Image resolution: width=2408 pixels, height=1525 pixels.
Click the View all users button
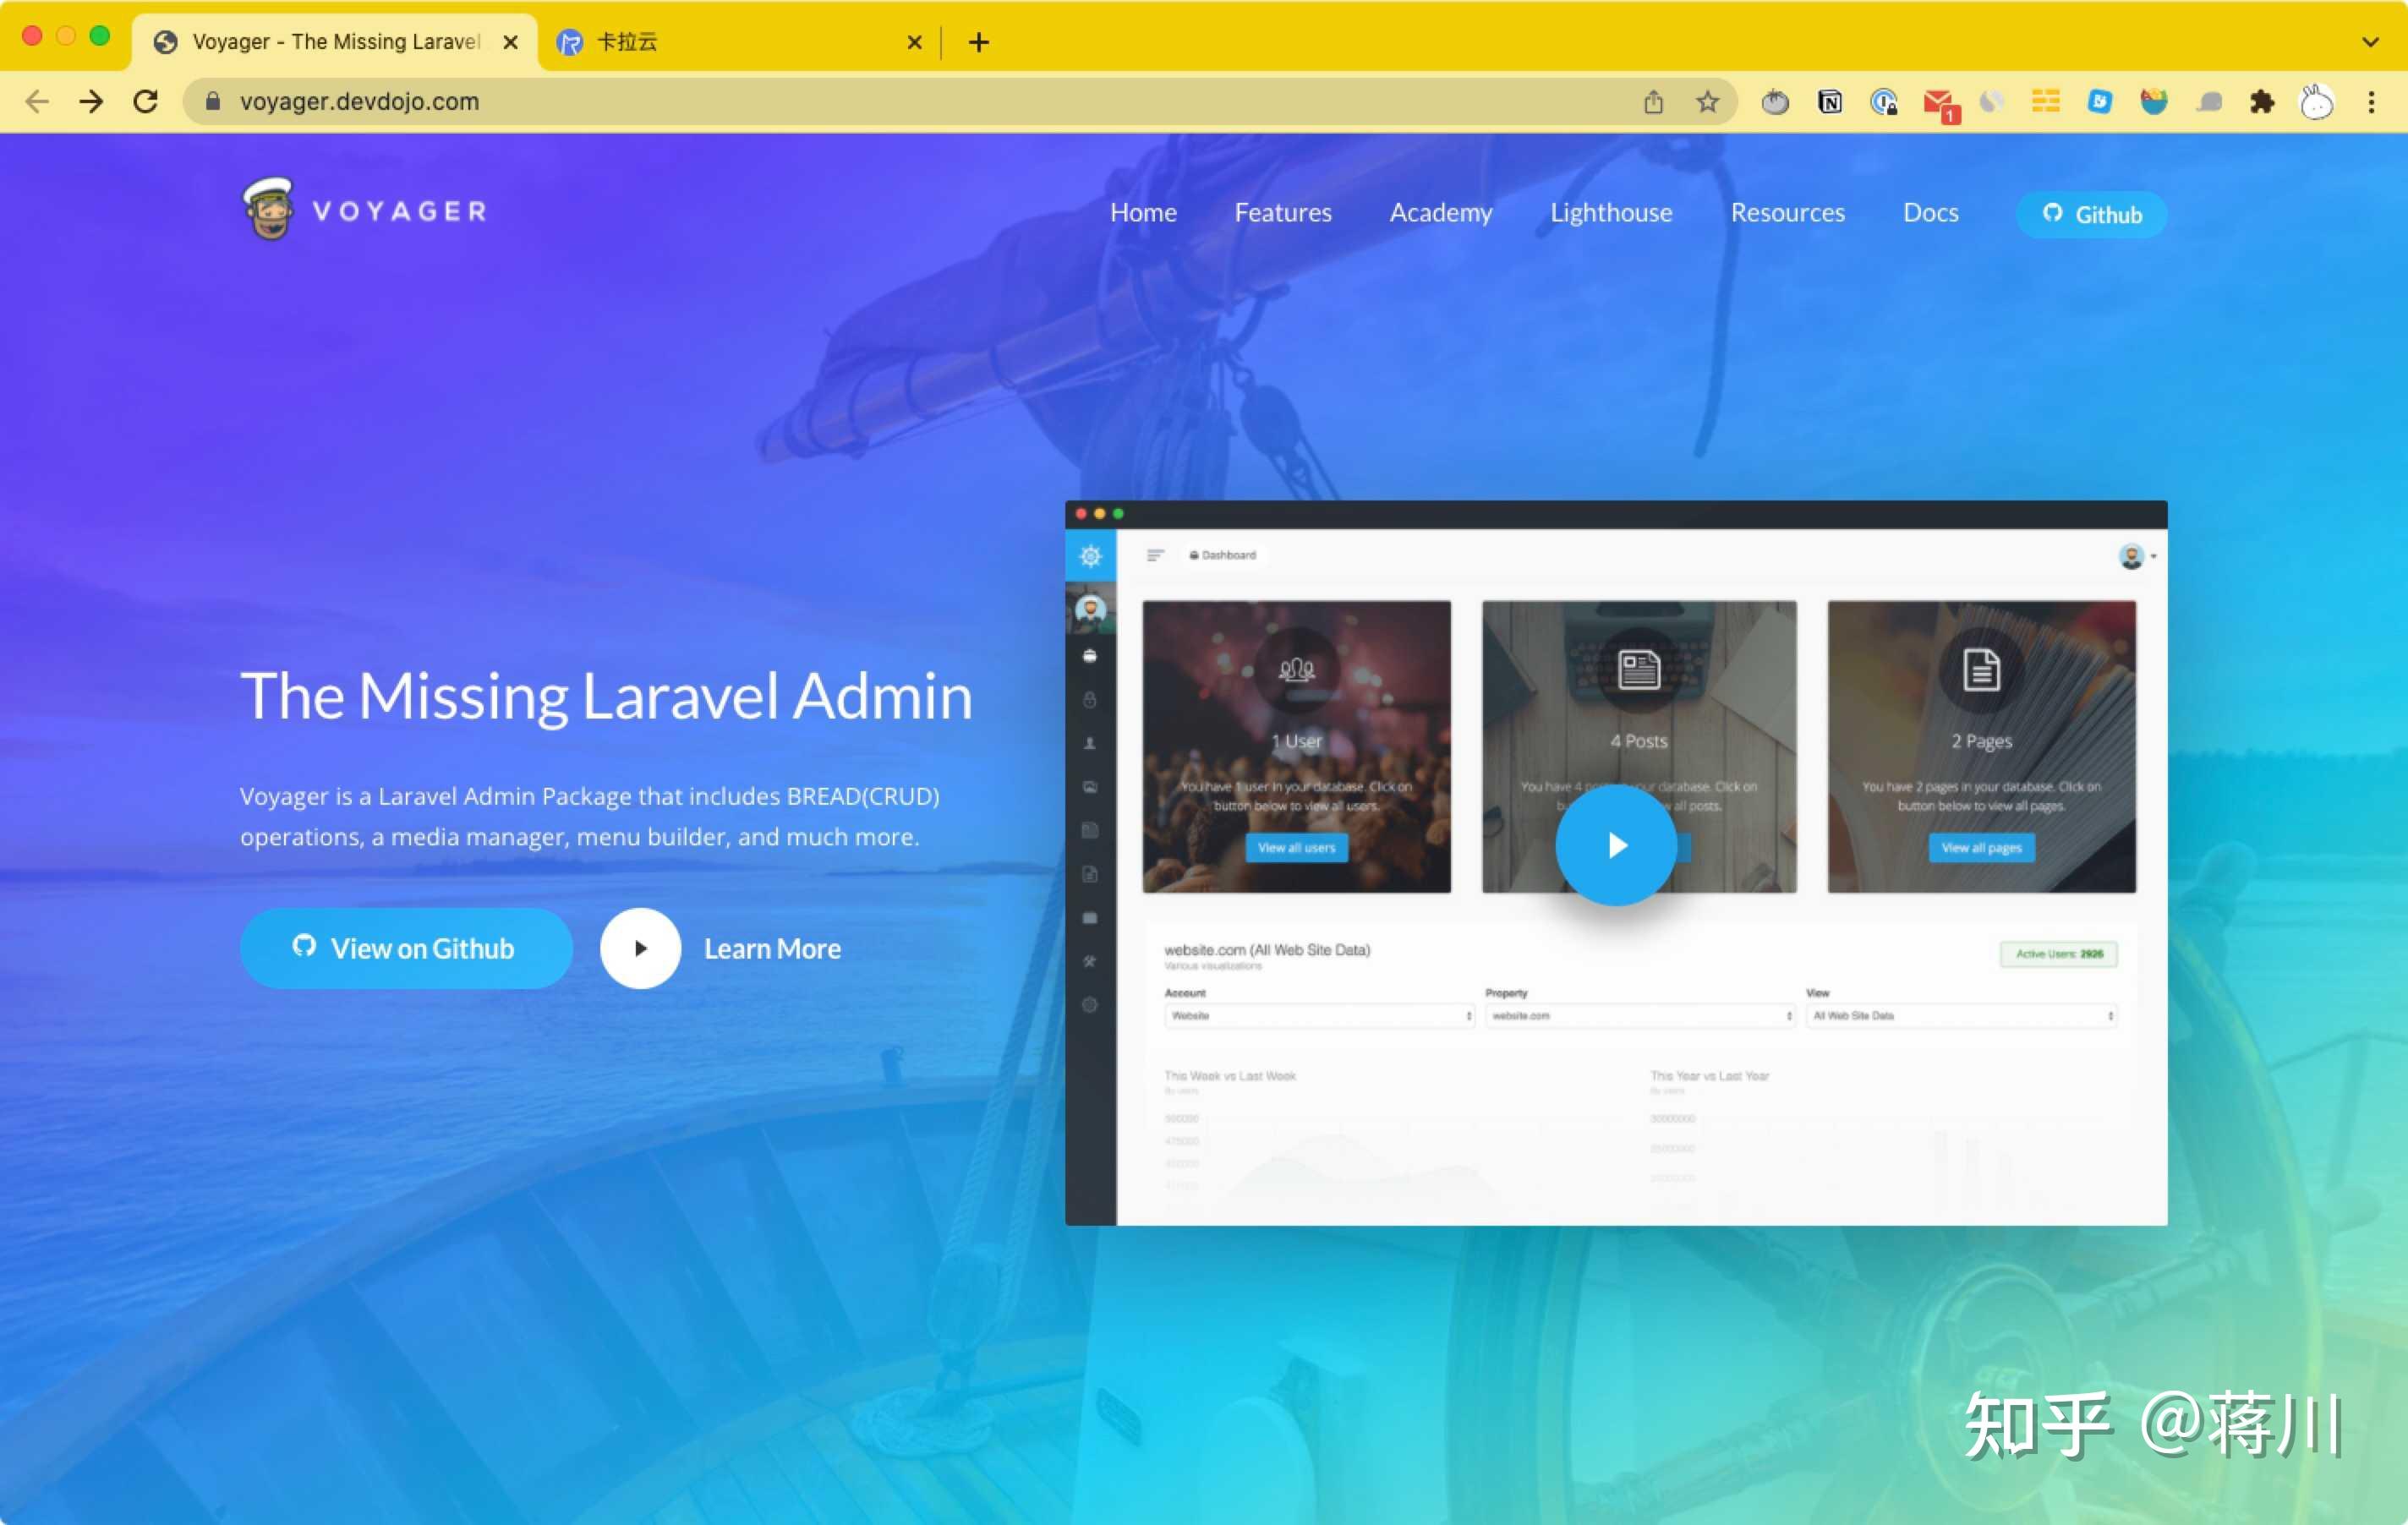pyautogui.click(x=1296, y=847)
